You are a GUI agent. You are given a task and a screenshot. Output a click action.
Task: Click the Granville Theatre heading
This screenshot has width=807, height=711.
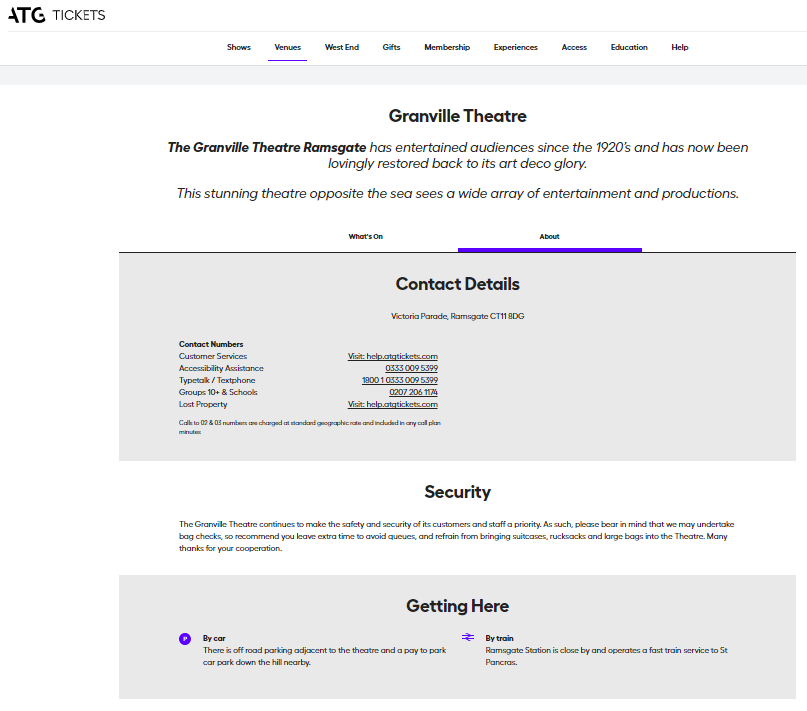coord(458,116)
